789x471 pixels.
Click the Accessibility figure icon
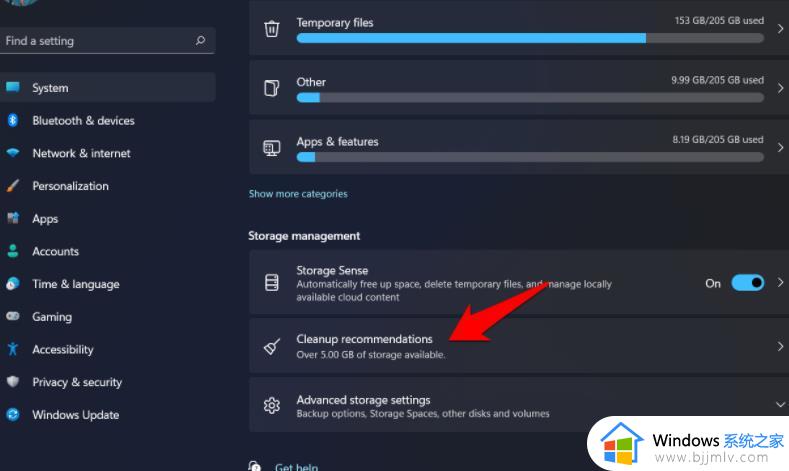[x=13, y=349]
